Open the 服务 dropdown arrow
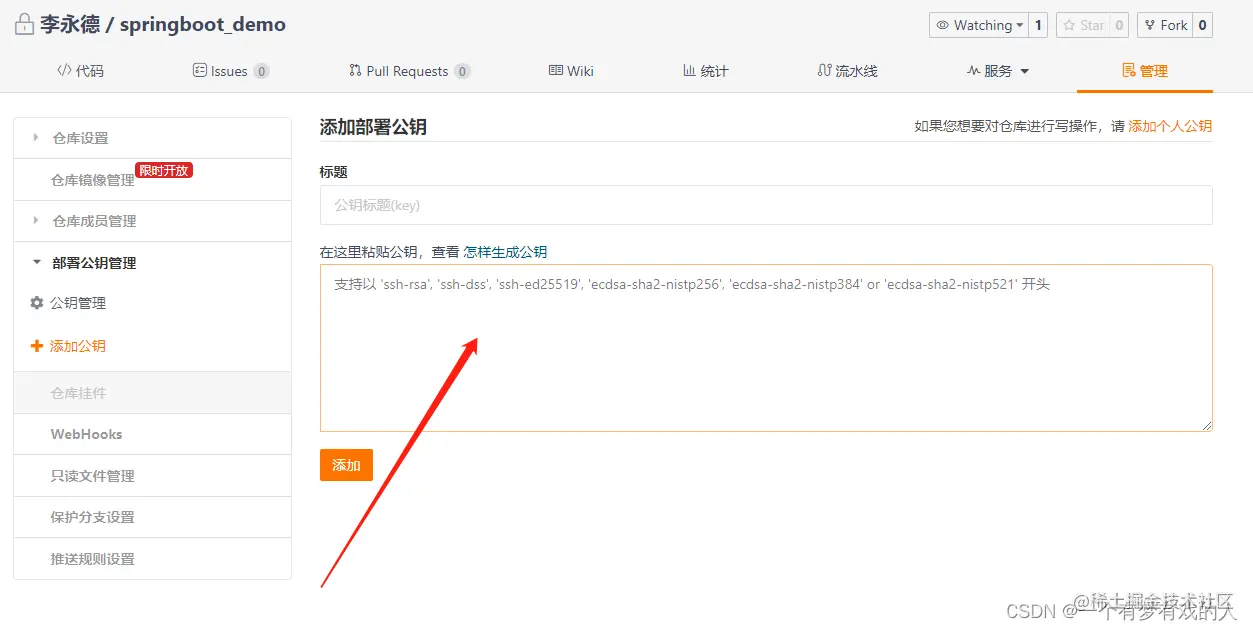Screen dimensions: 1253x631 click(1025, 71)
